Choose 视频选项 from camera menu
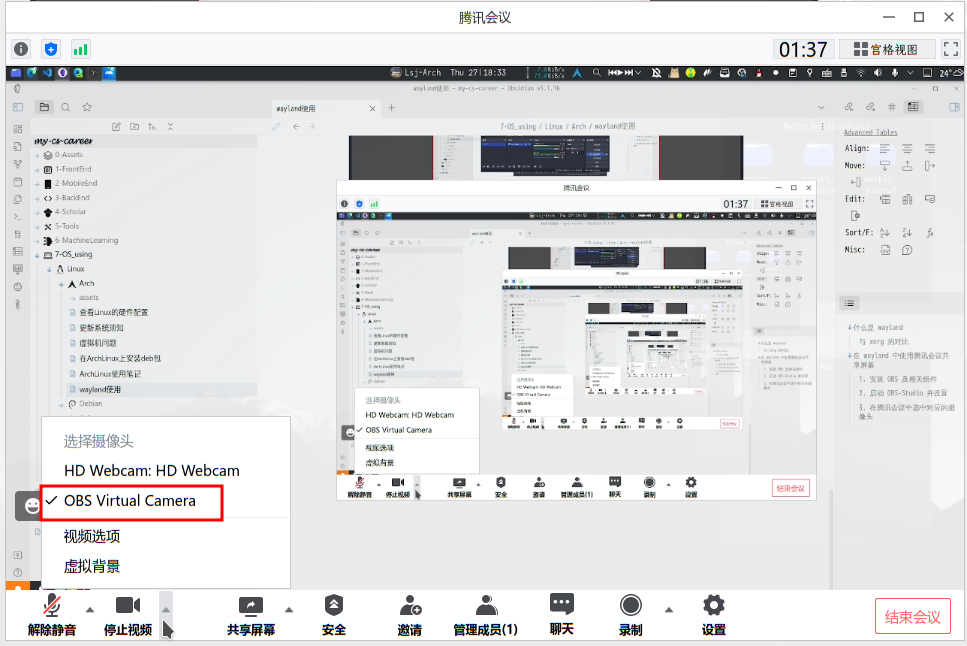Image resolution: width=967 pixels, height=646 pixels. pyautogui.click(x=92, y=537)
